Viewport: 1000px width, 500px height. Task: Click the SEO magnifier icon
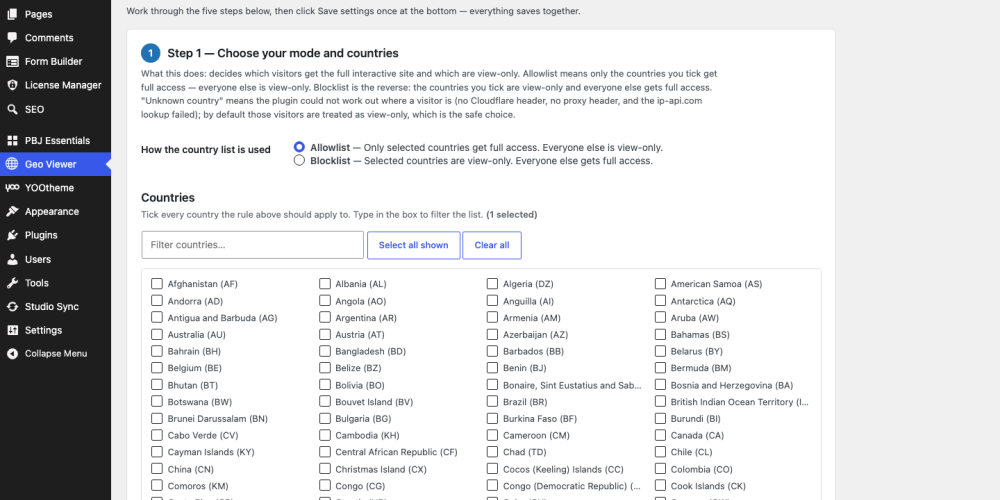pyautogui.click(x=12, y=109)
